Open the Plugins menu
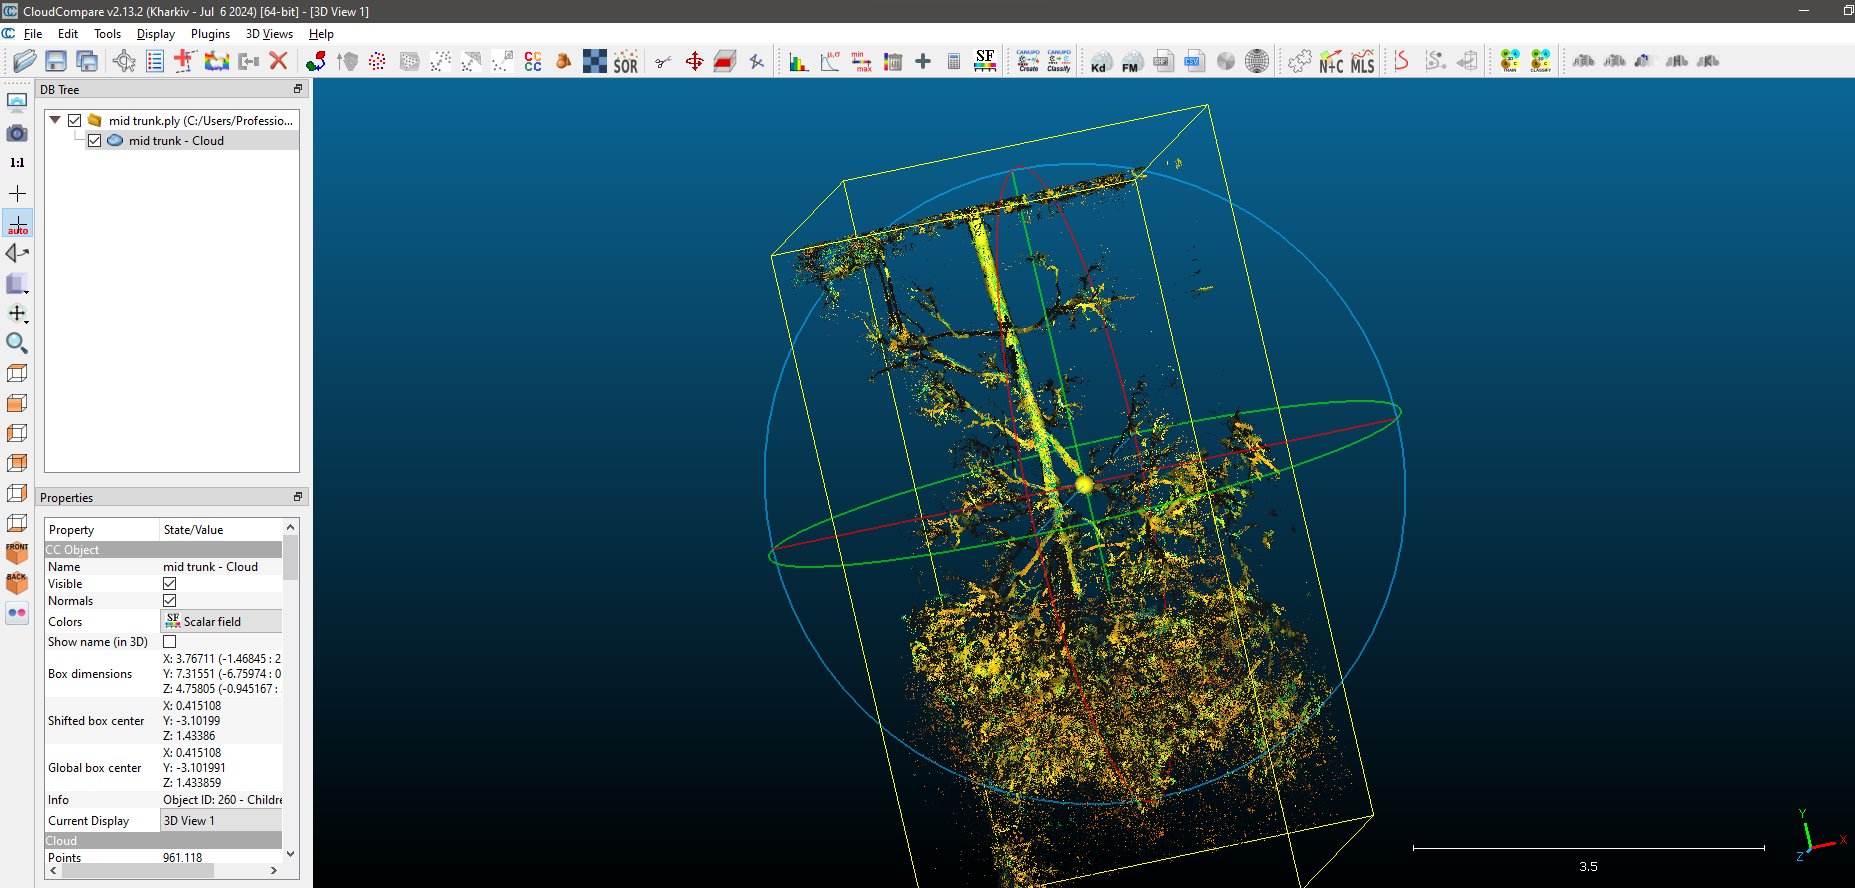 click(210, 34)
